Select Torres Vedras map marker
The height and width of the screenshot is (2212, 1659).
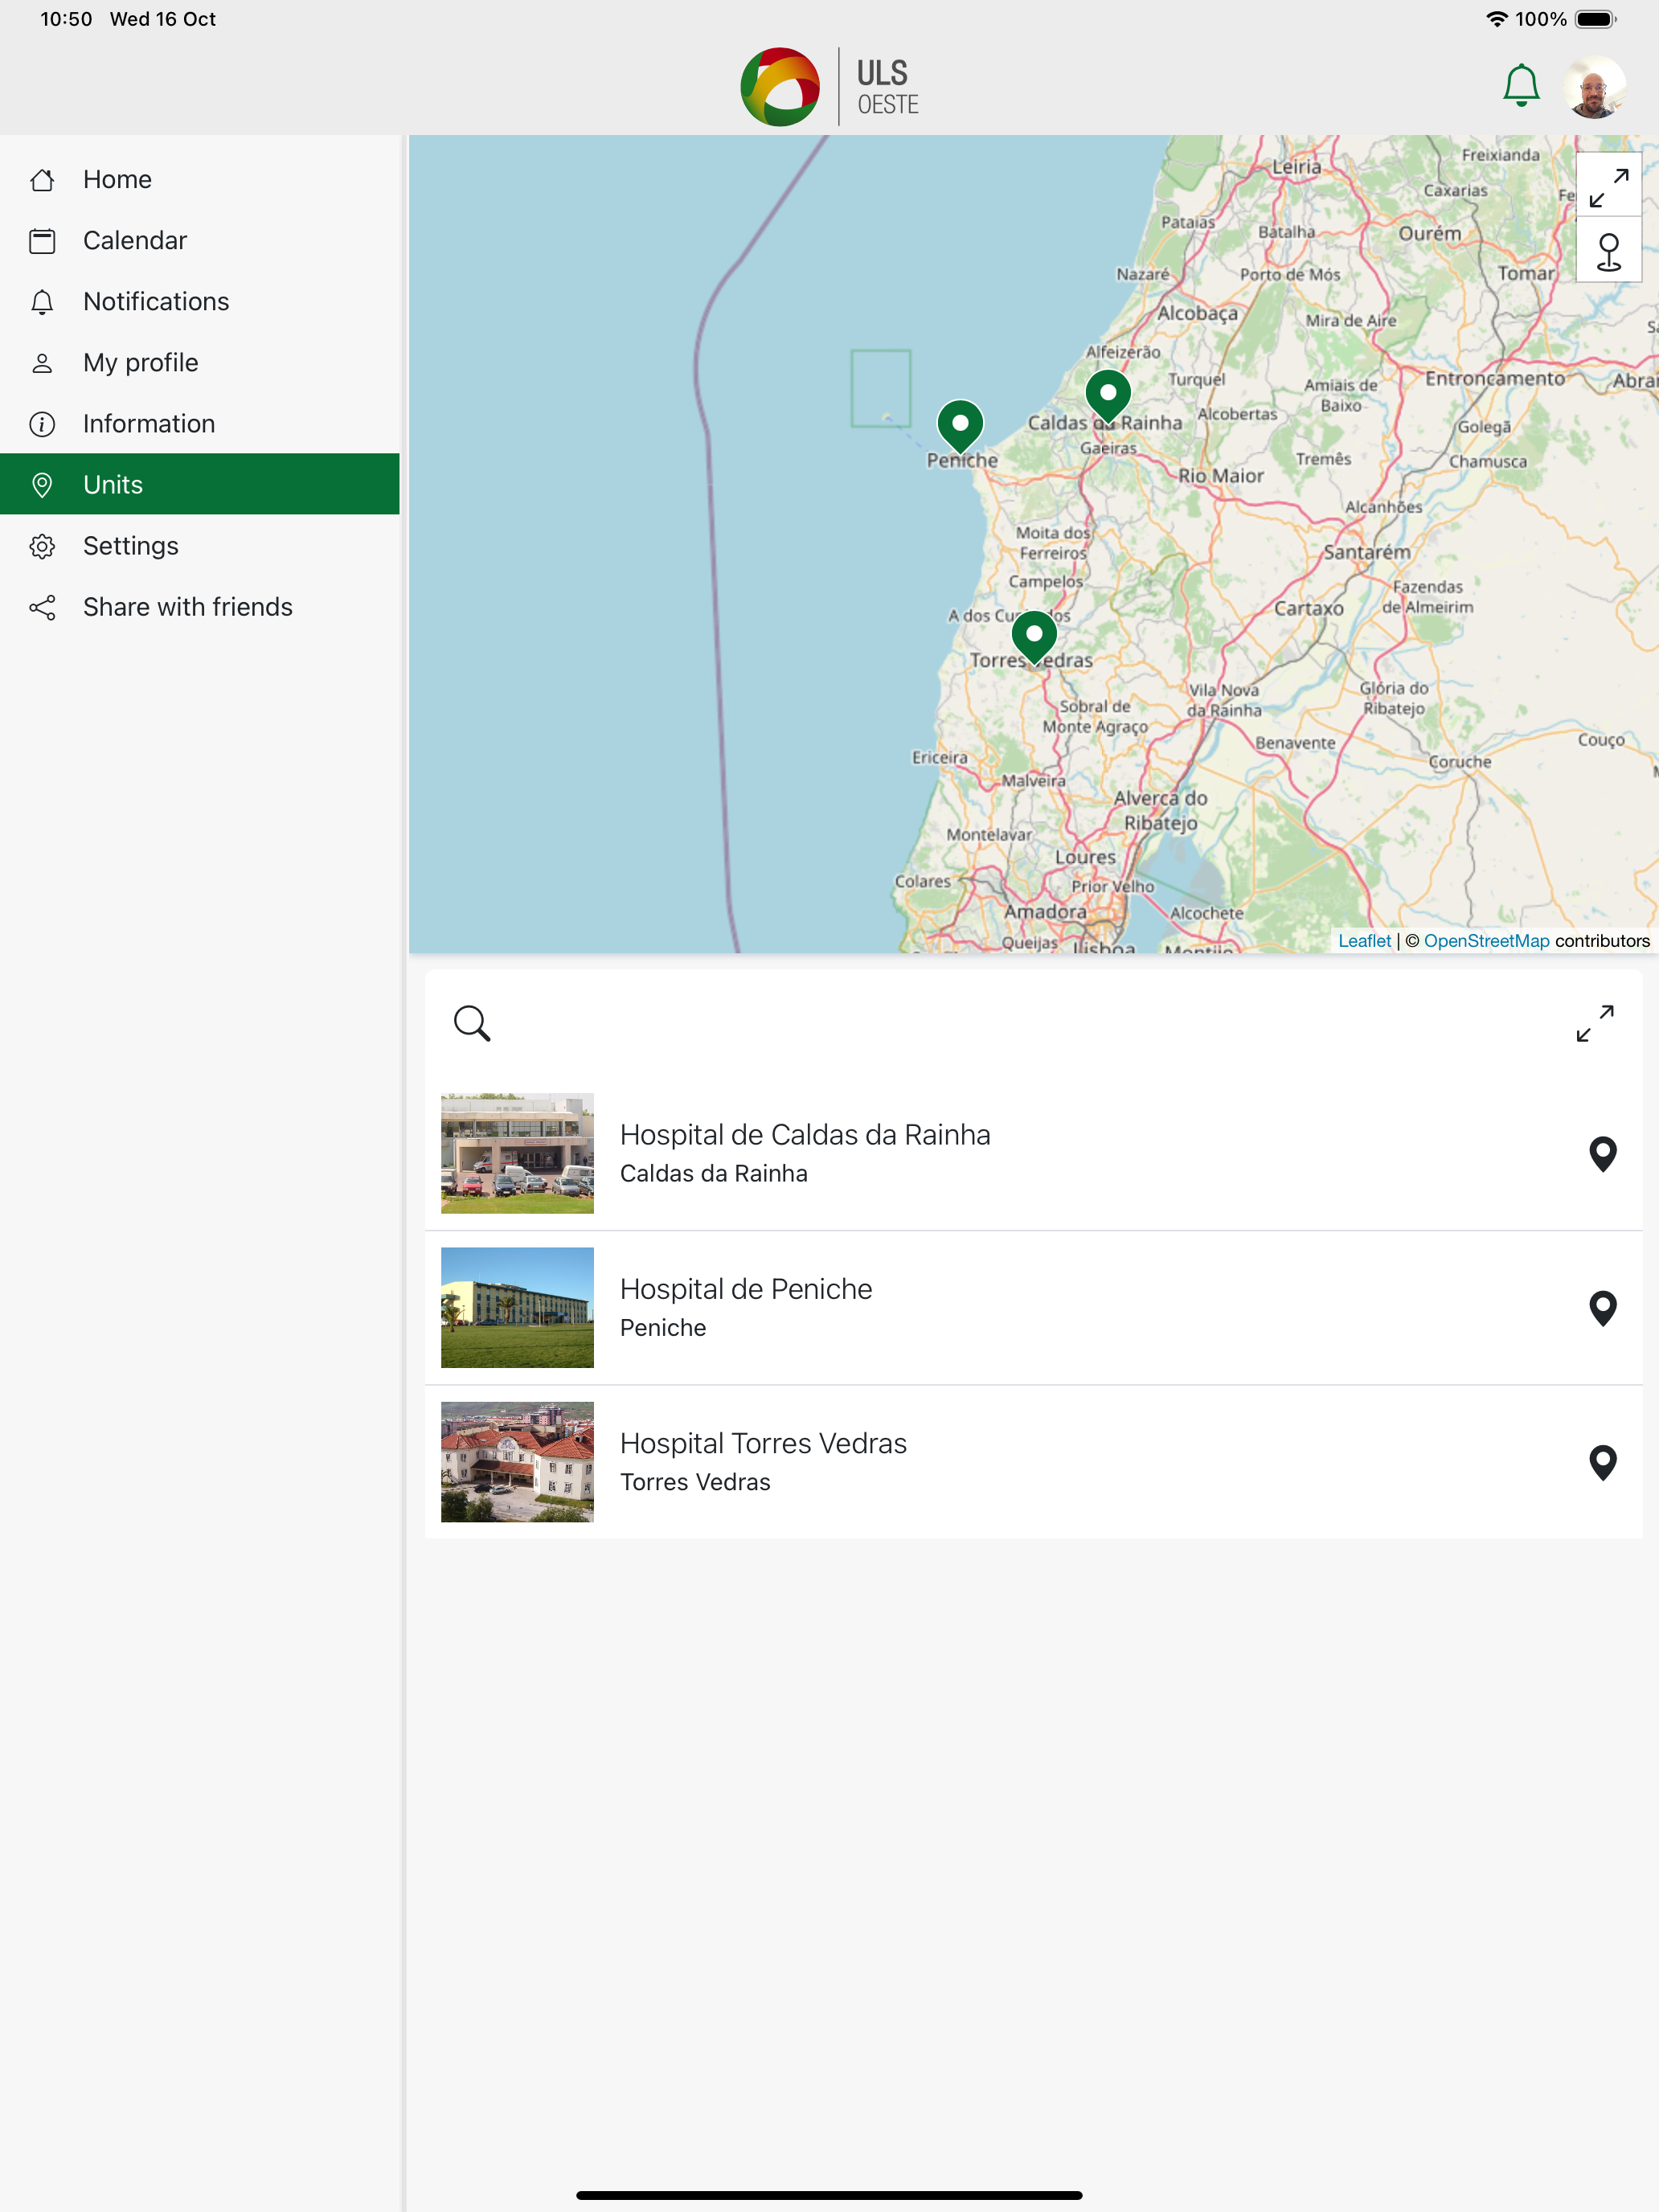tap(1034, 637)
